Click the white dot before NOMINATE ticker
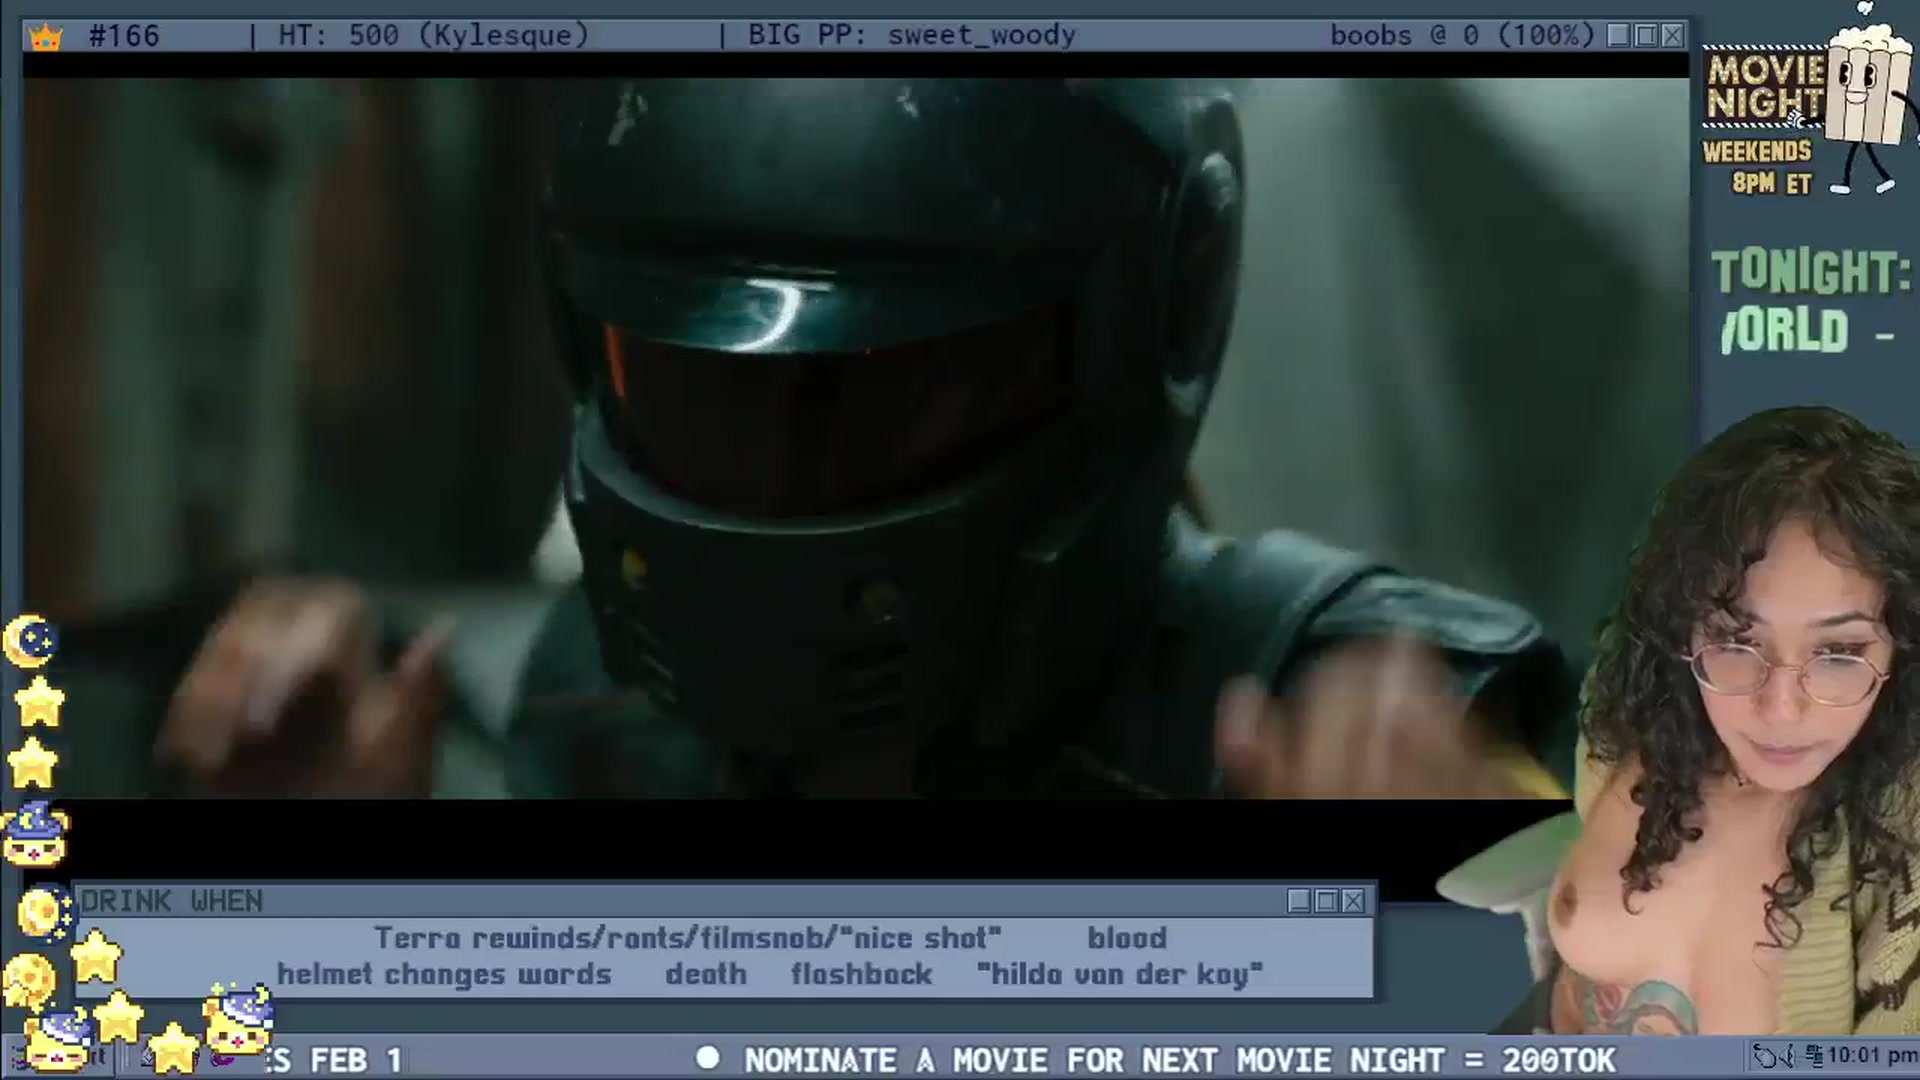Image resolution: width=1920 pixels, height=1080 pixels. point(708,1058)
